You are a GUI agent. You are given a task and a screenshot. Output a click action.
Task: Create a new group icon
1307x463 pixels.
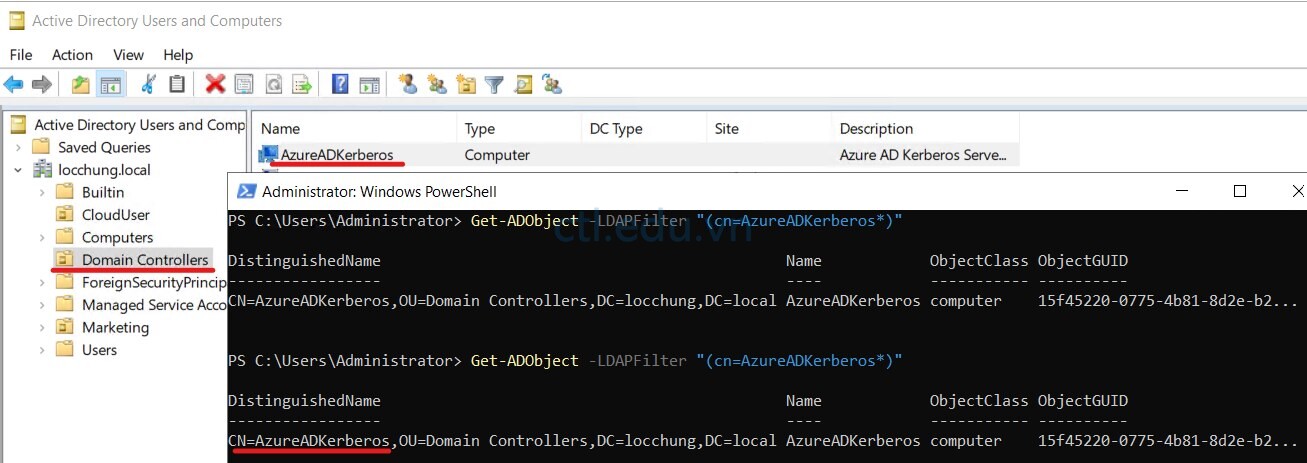(437, 85)
